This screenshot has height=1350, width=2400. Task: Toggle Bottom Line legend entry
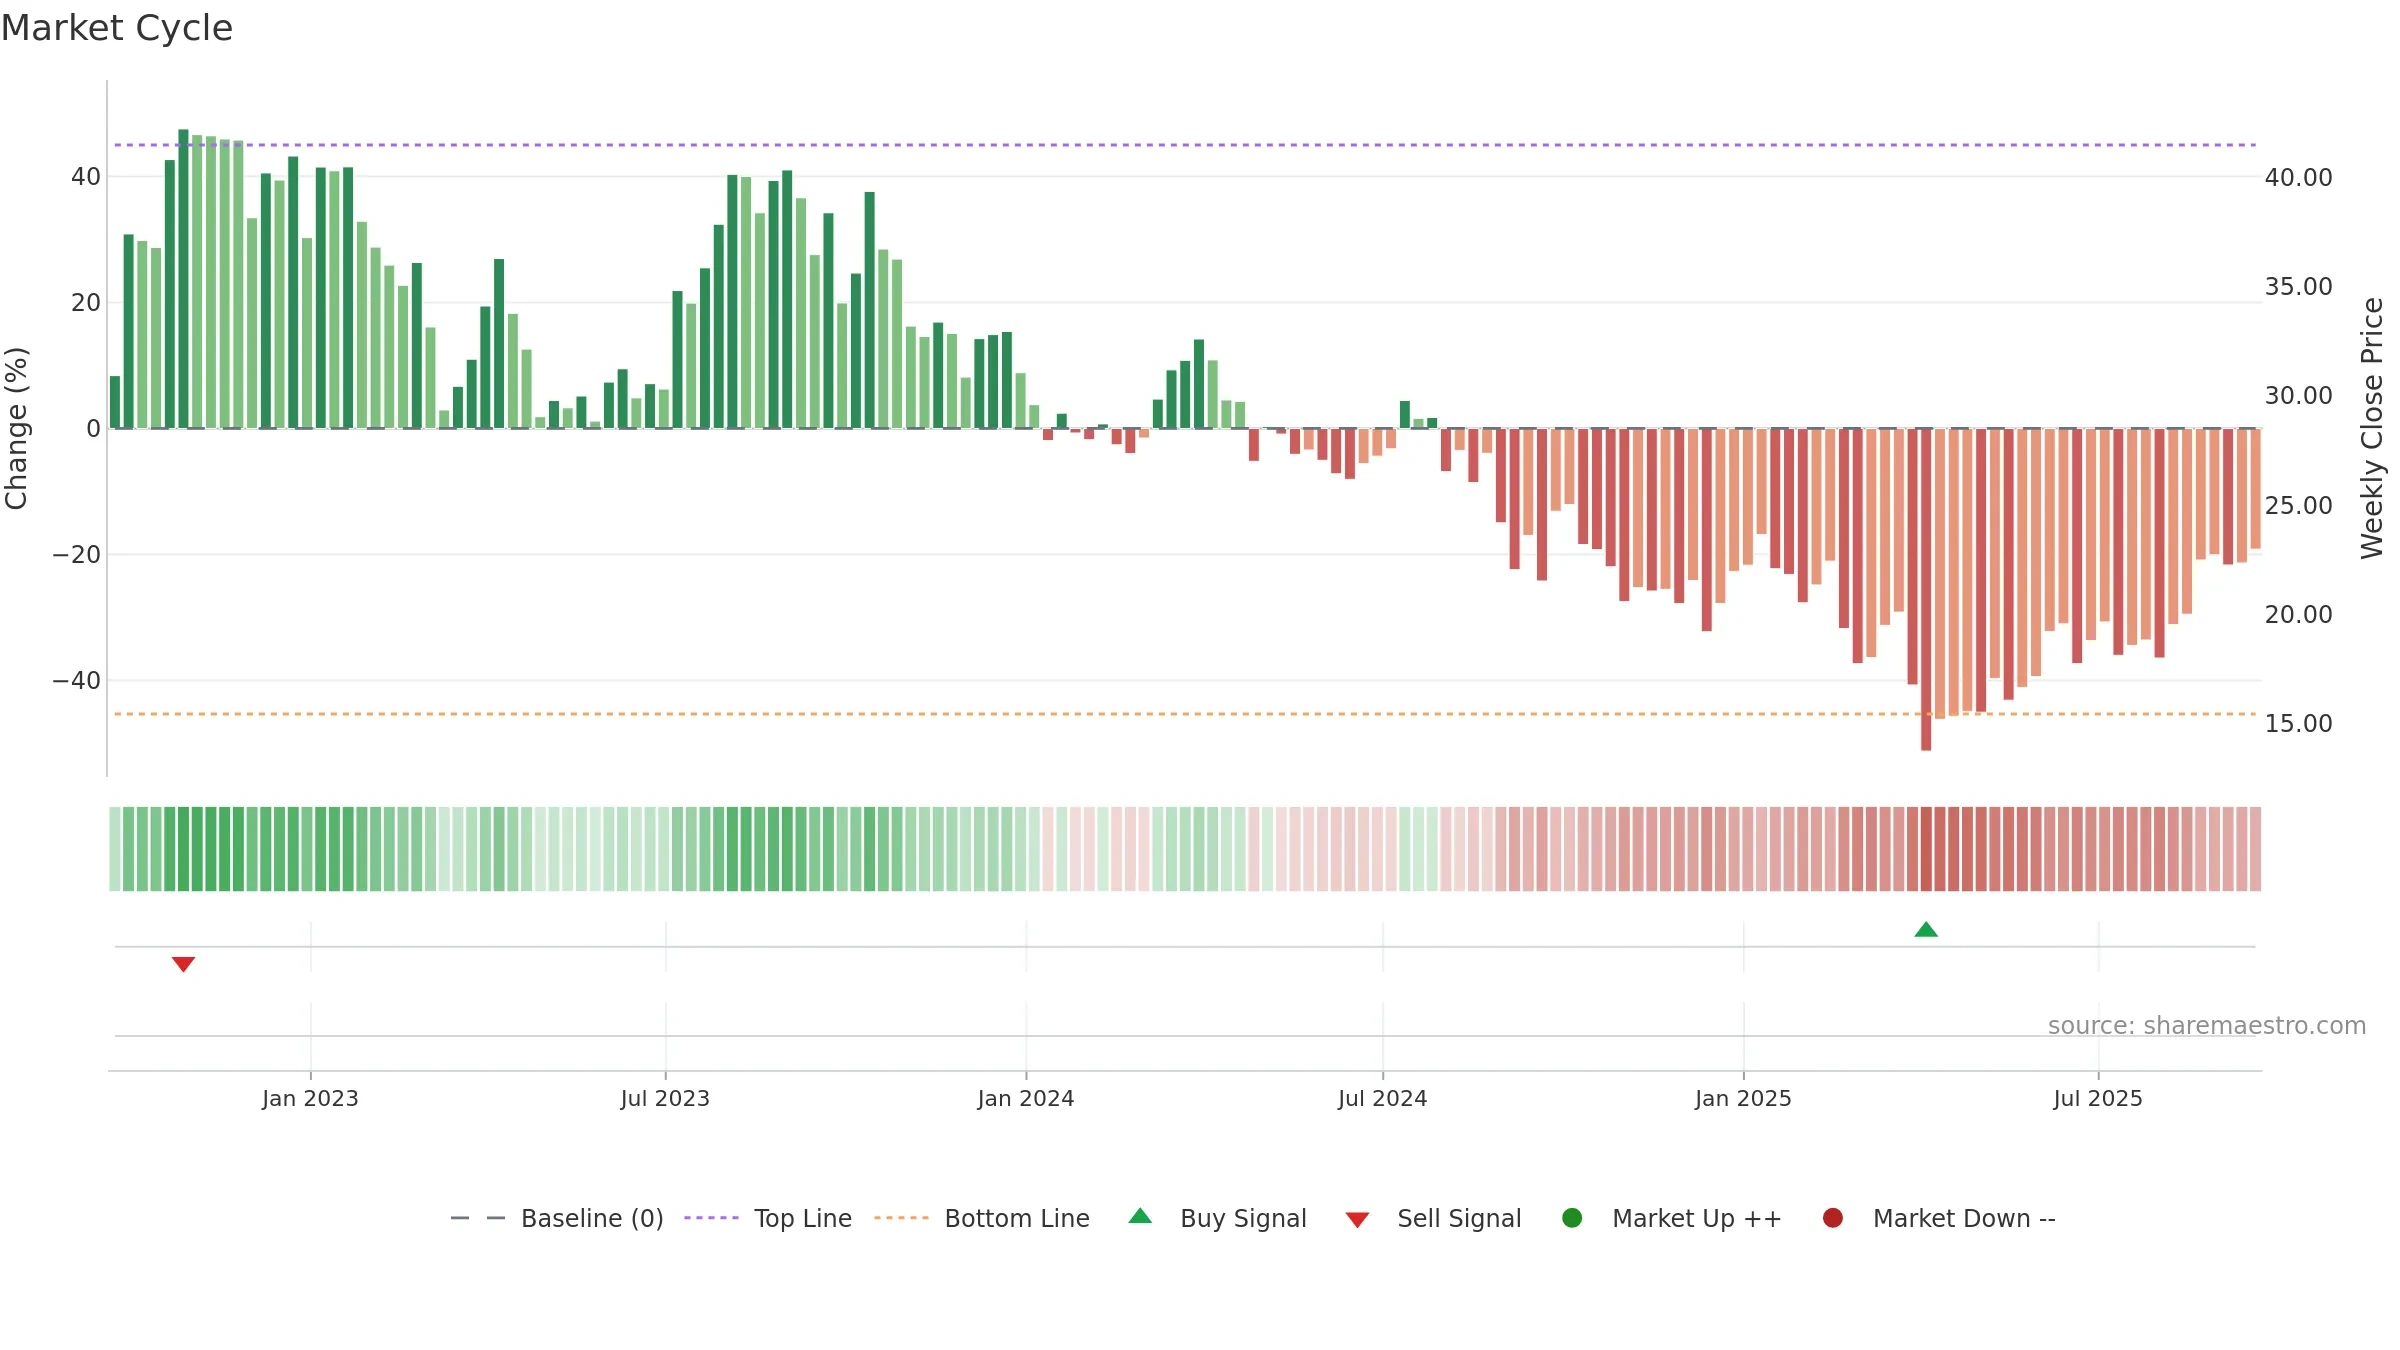(x=982, y=1218)
